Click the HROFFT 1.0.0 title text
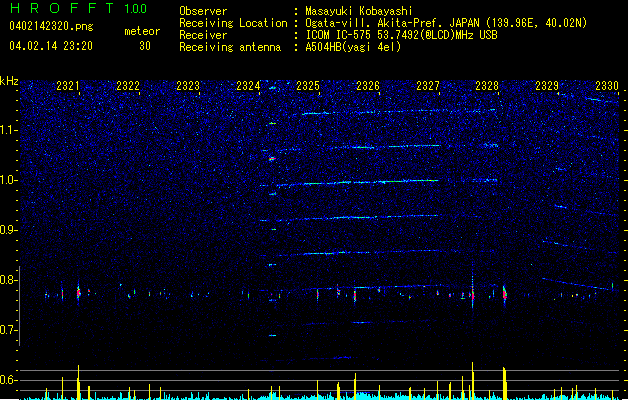The width and height of the screenshot is (629, 400). click(x=78, y=8)
